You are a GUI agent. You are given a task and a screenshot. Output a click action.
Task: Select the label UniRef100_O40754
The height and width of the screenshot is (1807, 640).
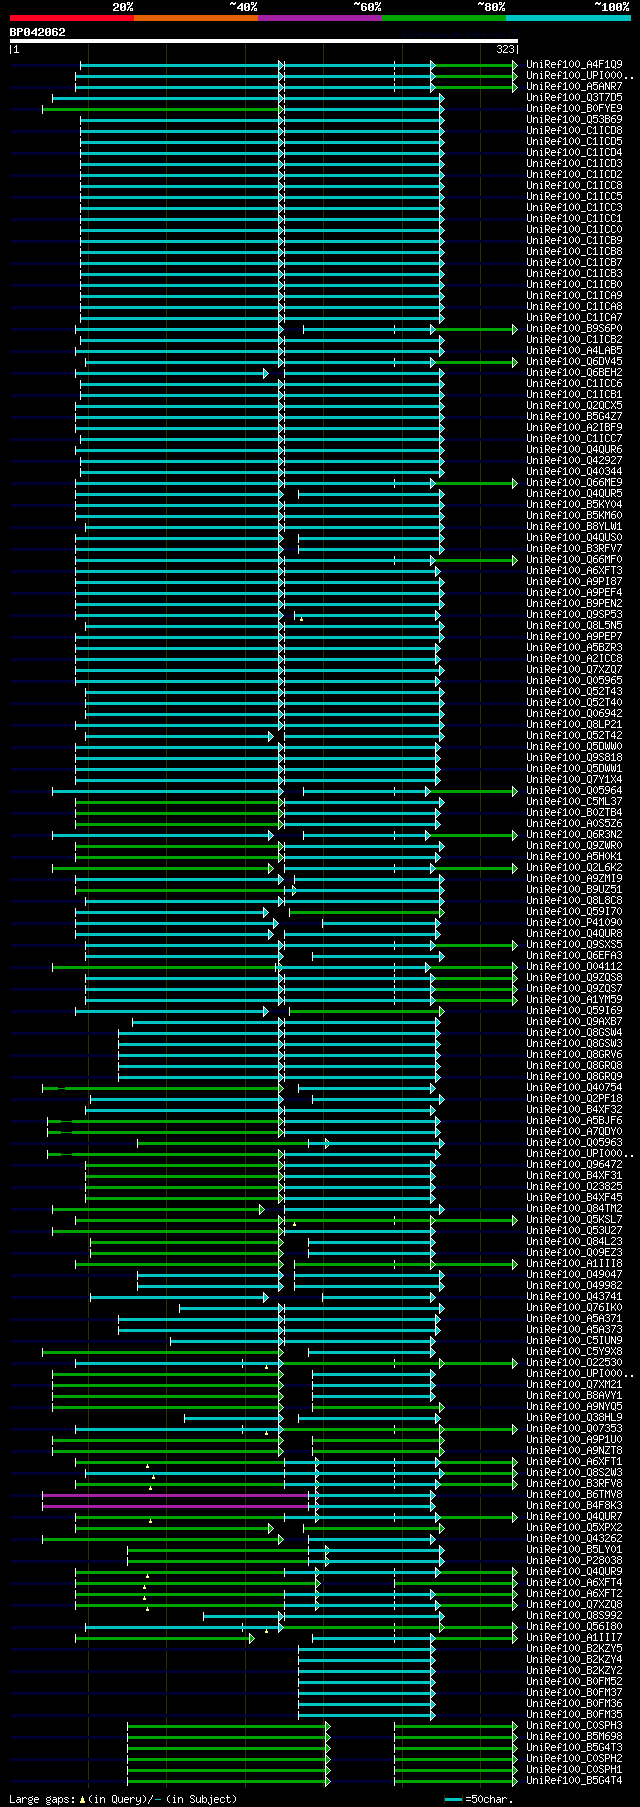pos(574,1088)
